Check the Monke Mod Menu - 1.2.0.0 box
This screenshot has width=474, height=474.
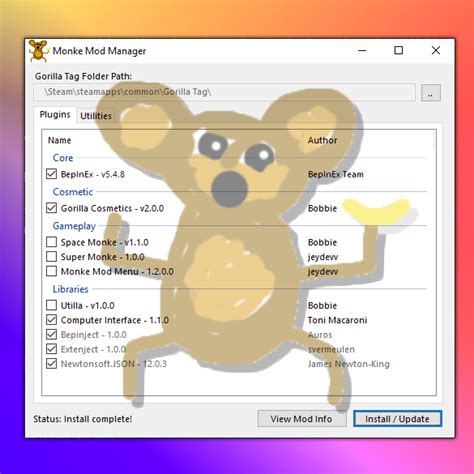[51, 271]
